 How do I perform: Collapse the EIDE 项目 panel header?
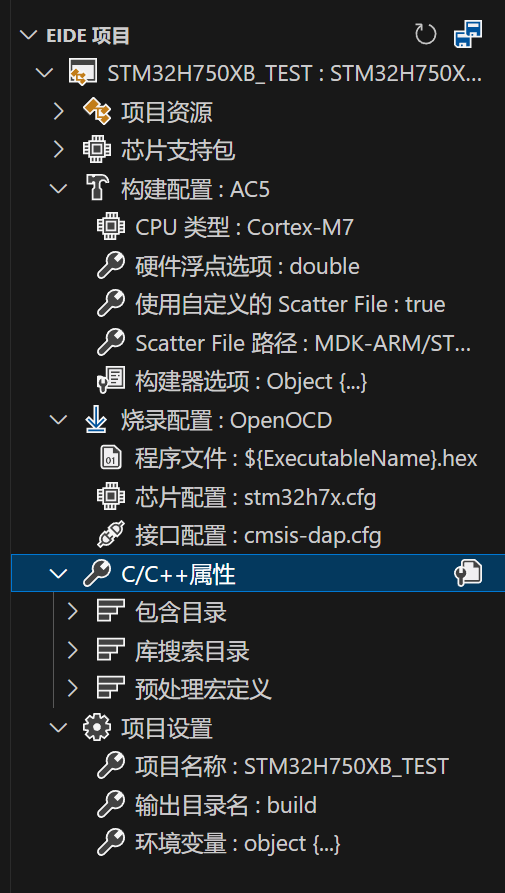(x=27, y=35)
